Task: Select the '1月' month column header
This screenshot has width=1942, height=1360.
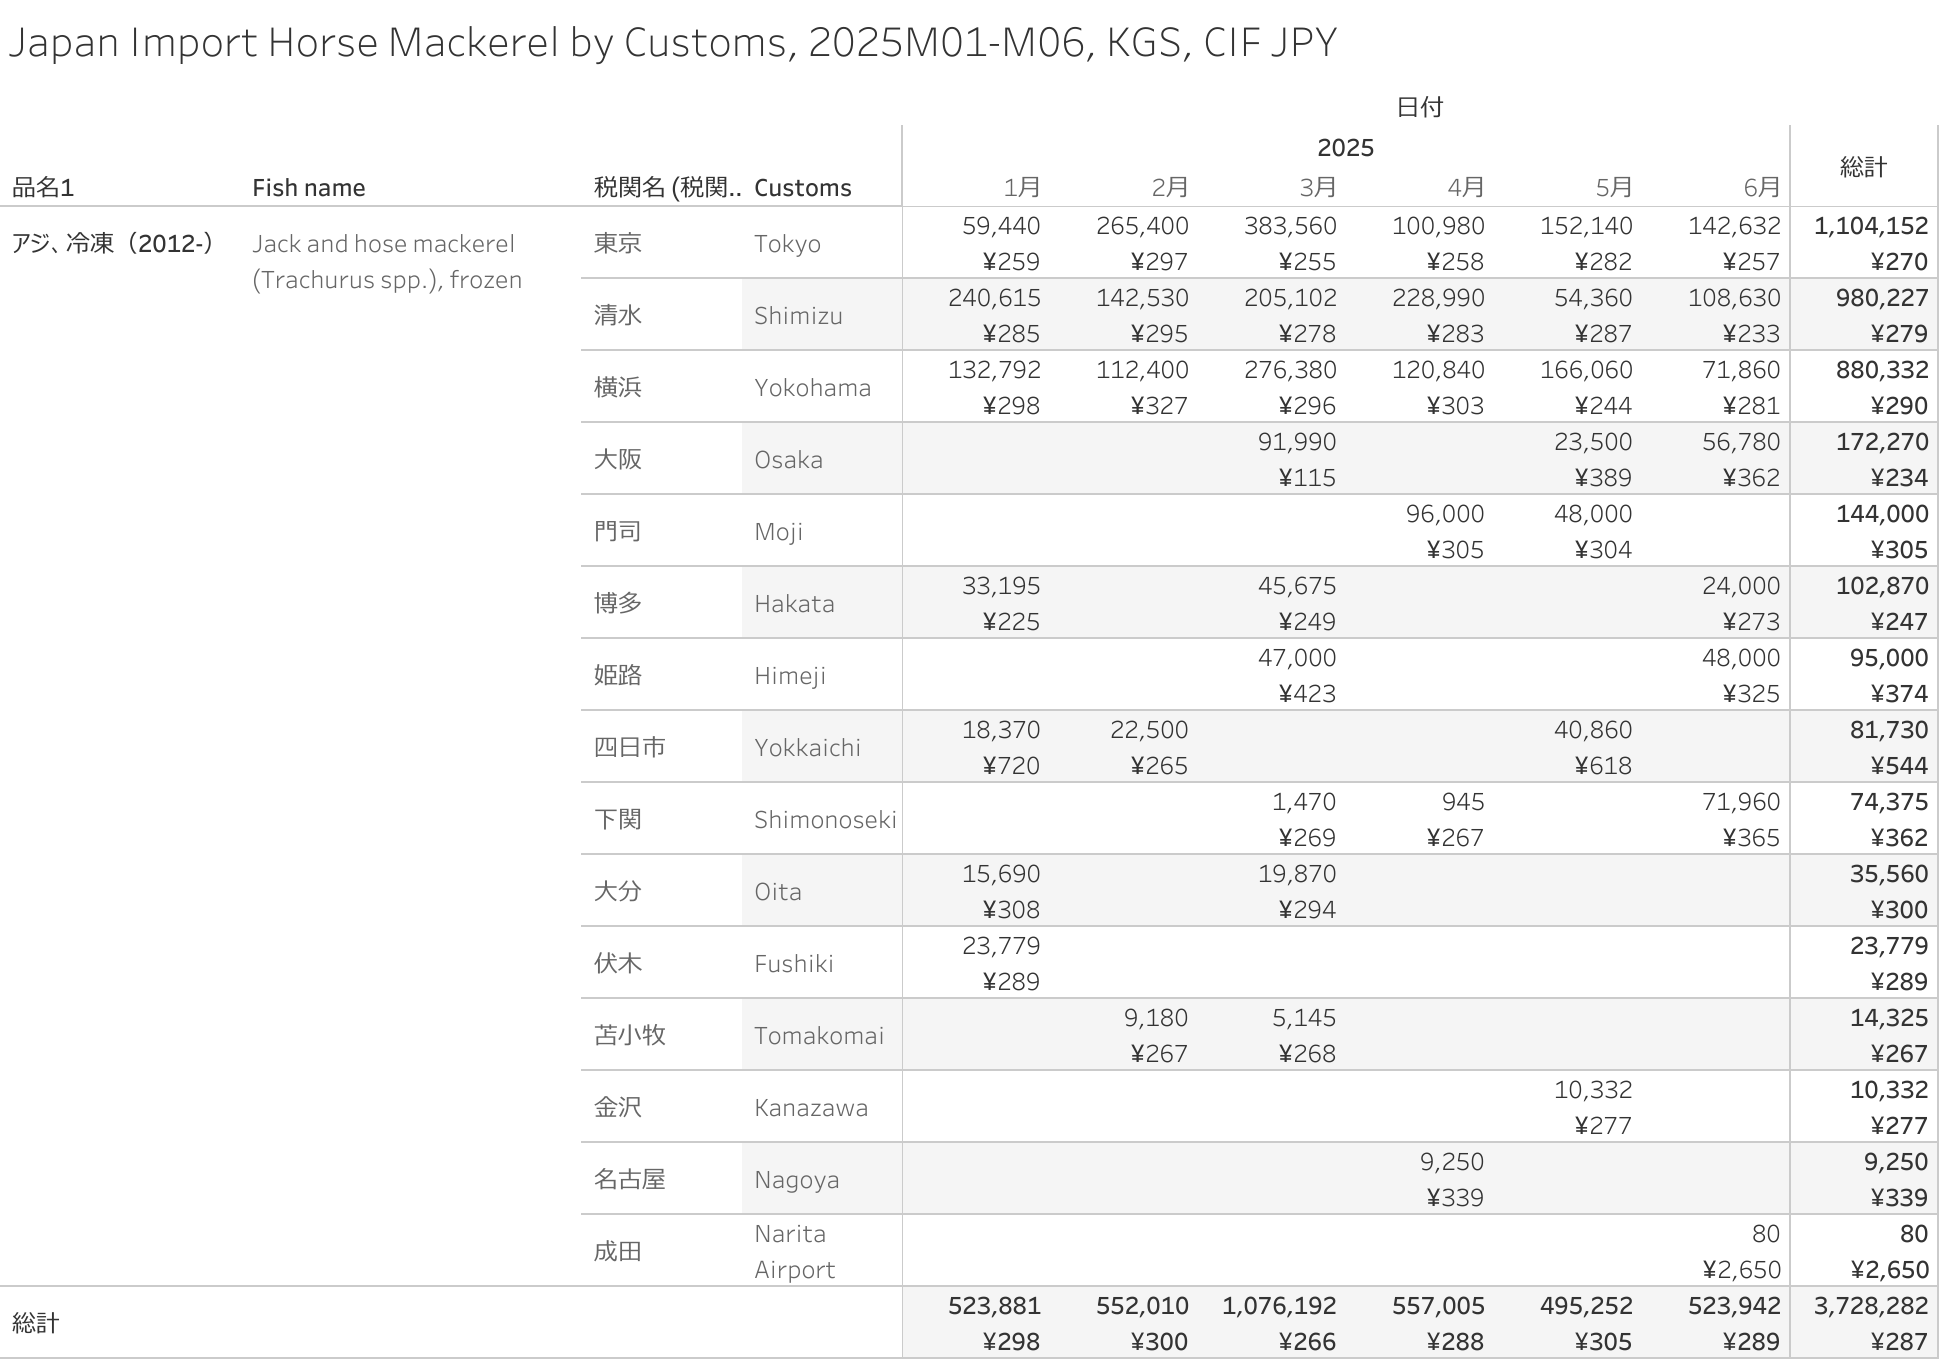Action: [x=1022, y=187]
